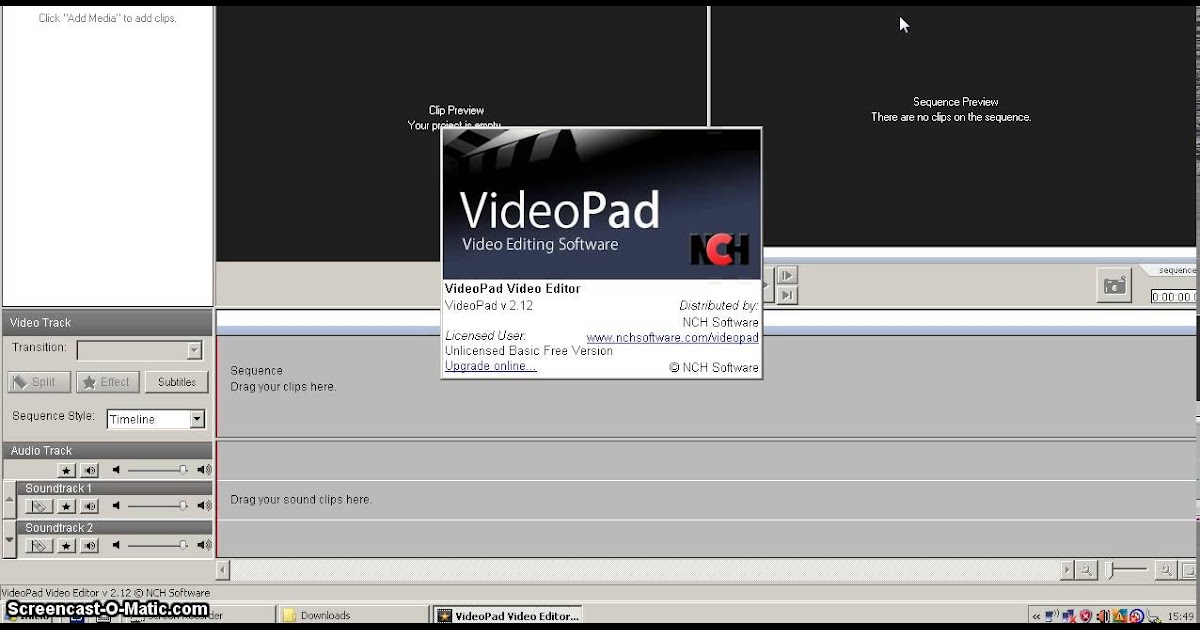Click the Subtitles button
The height and width of the screenshot is (630, 1200).
click(x=176, y=382)
